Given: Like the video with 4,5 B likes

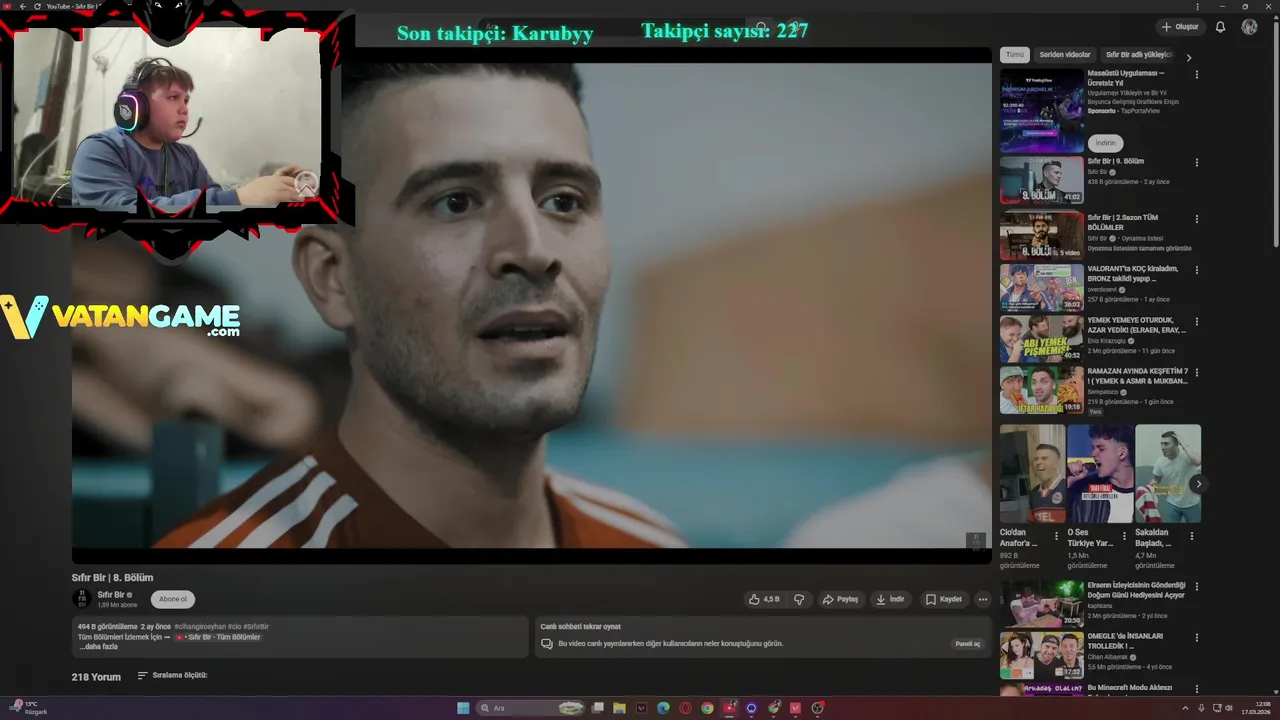Looking at the screenshot, I should (x=764, y=599).
